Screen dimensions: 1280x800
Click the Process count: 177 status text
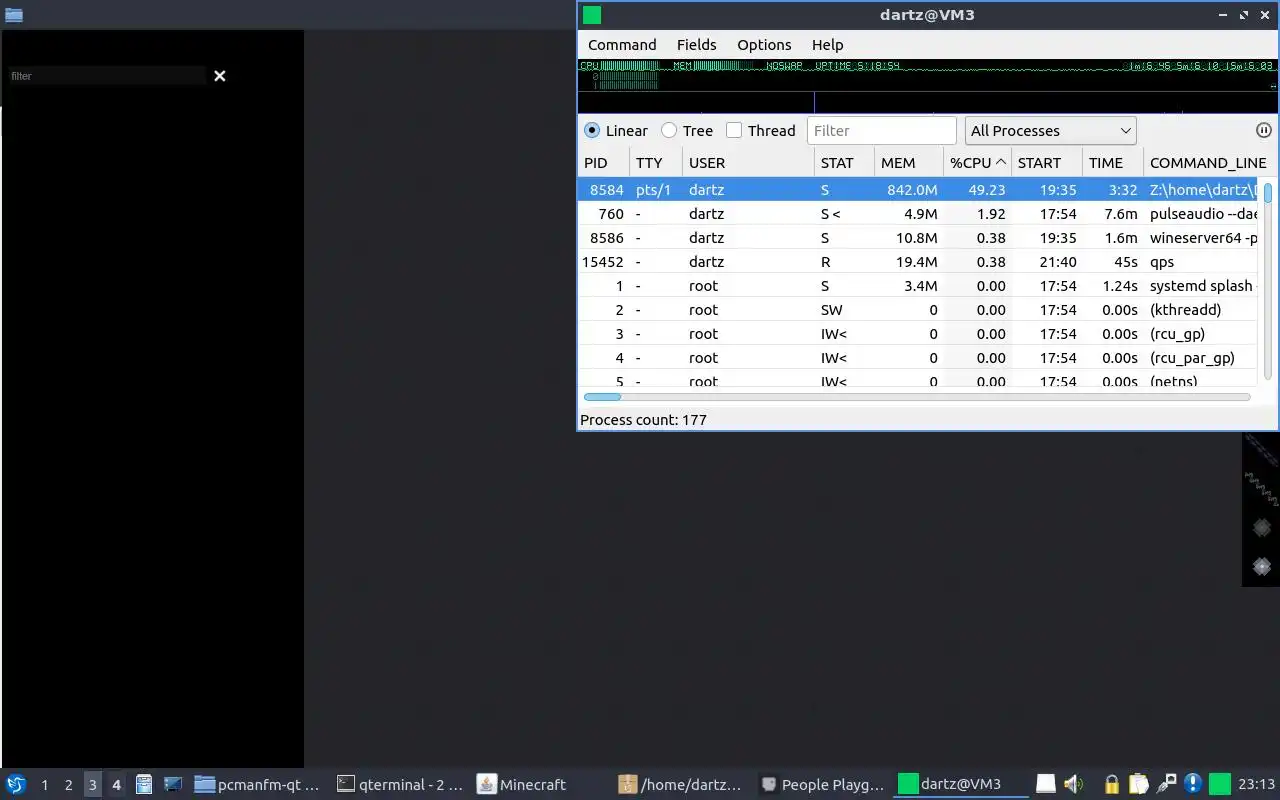[x=643, y=419]
